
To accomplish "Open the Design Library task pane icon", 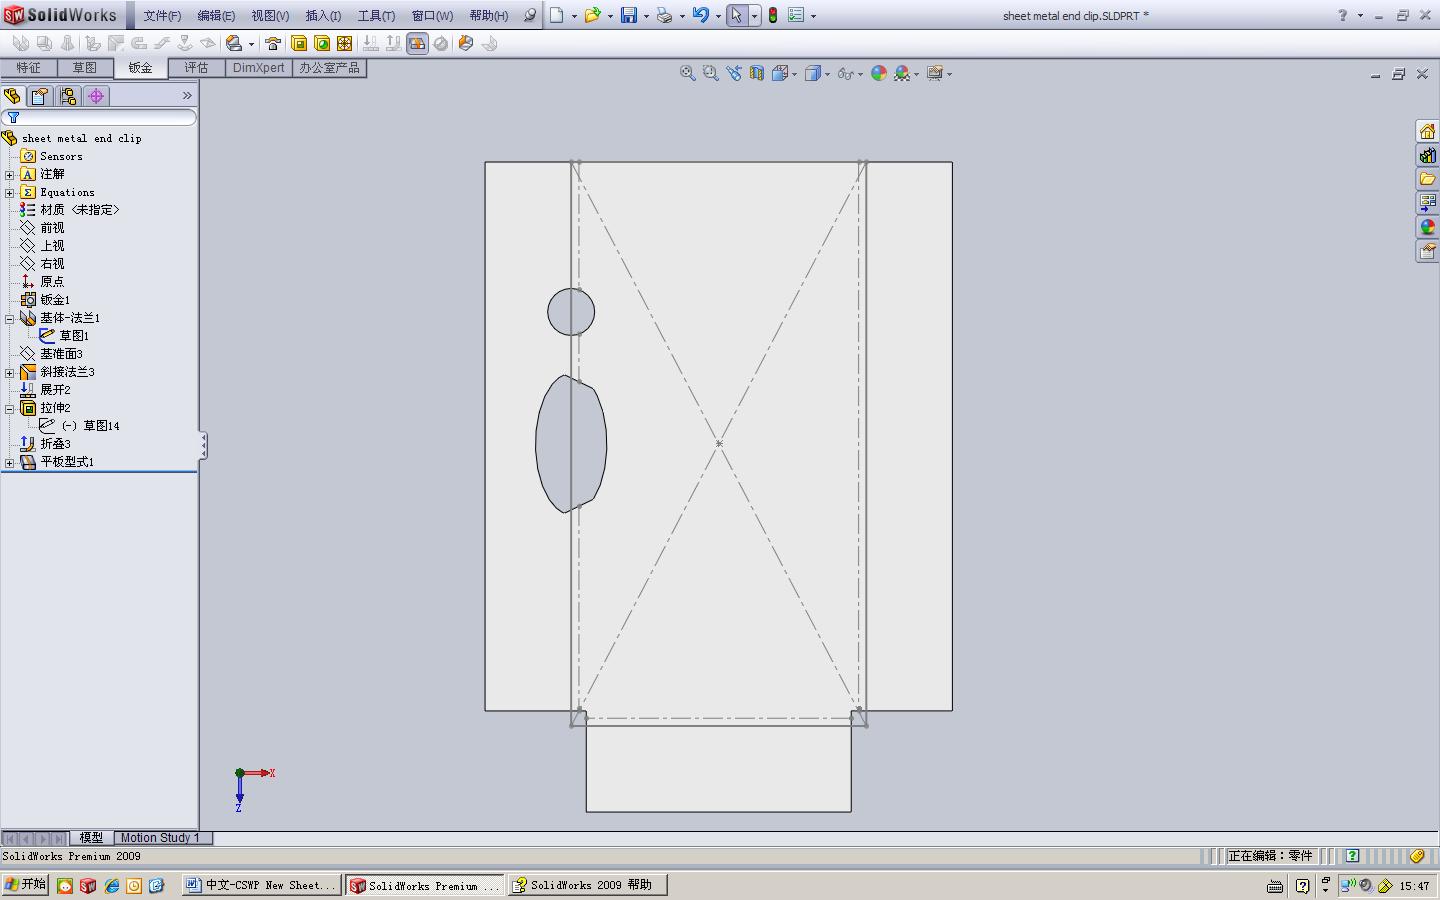I will (1427, 155).
